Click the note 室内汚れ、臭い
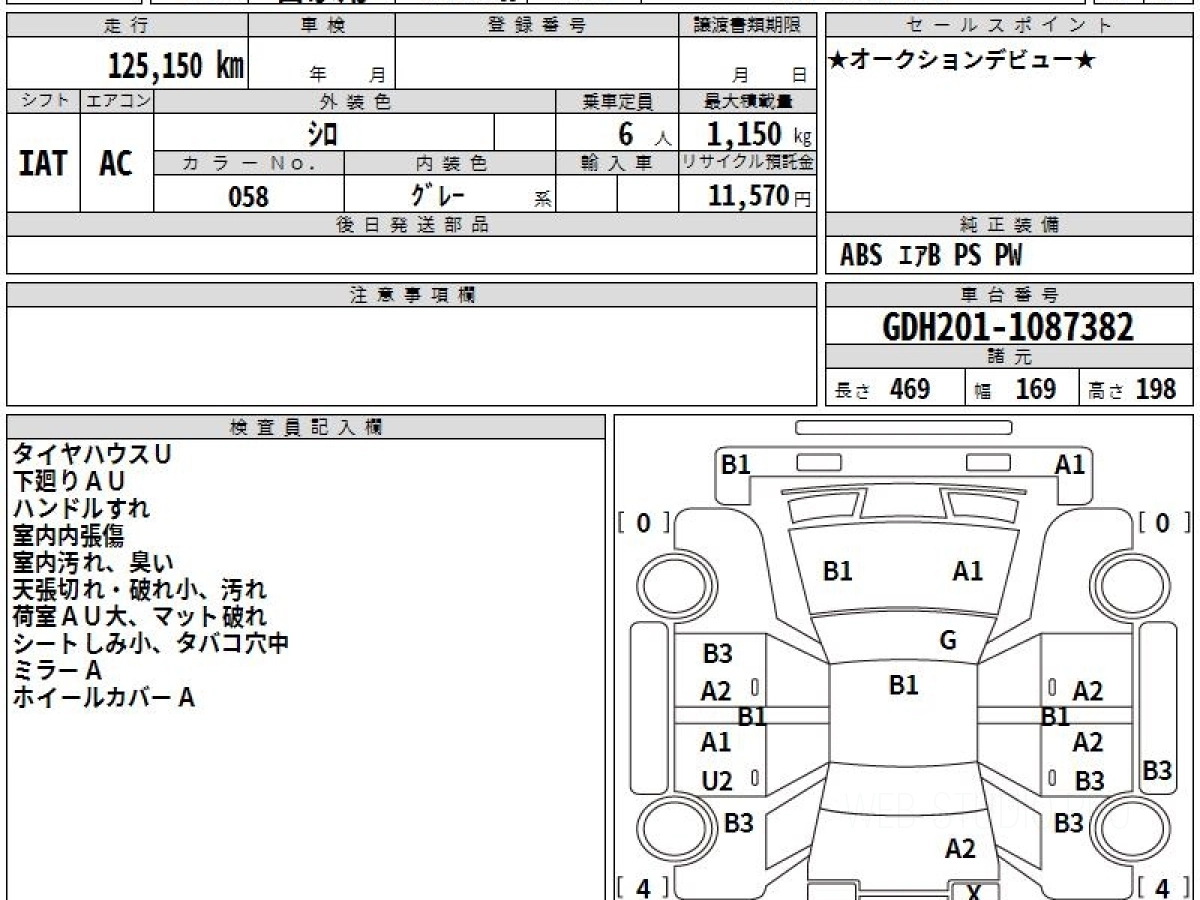 [x=93, y=562]
